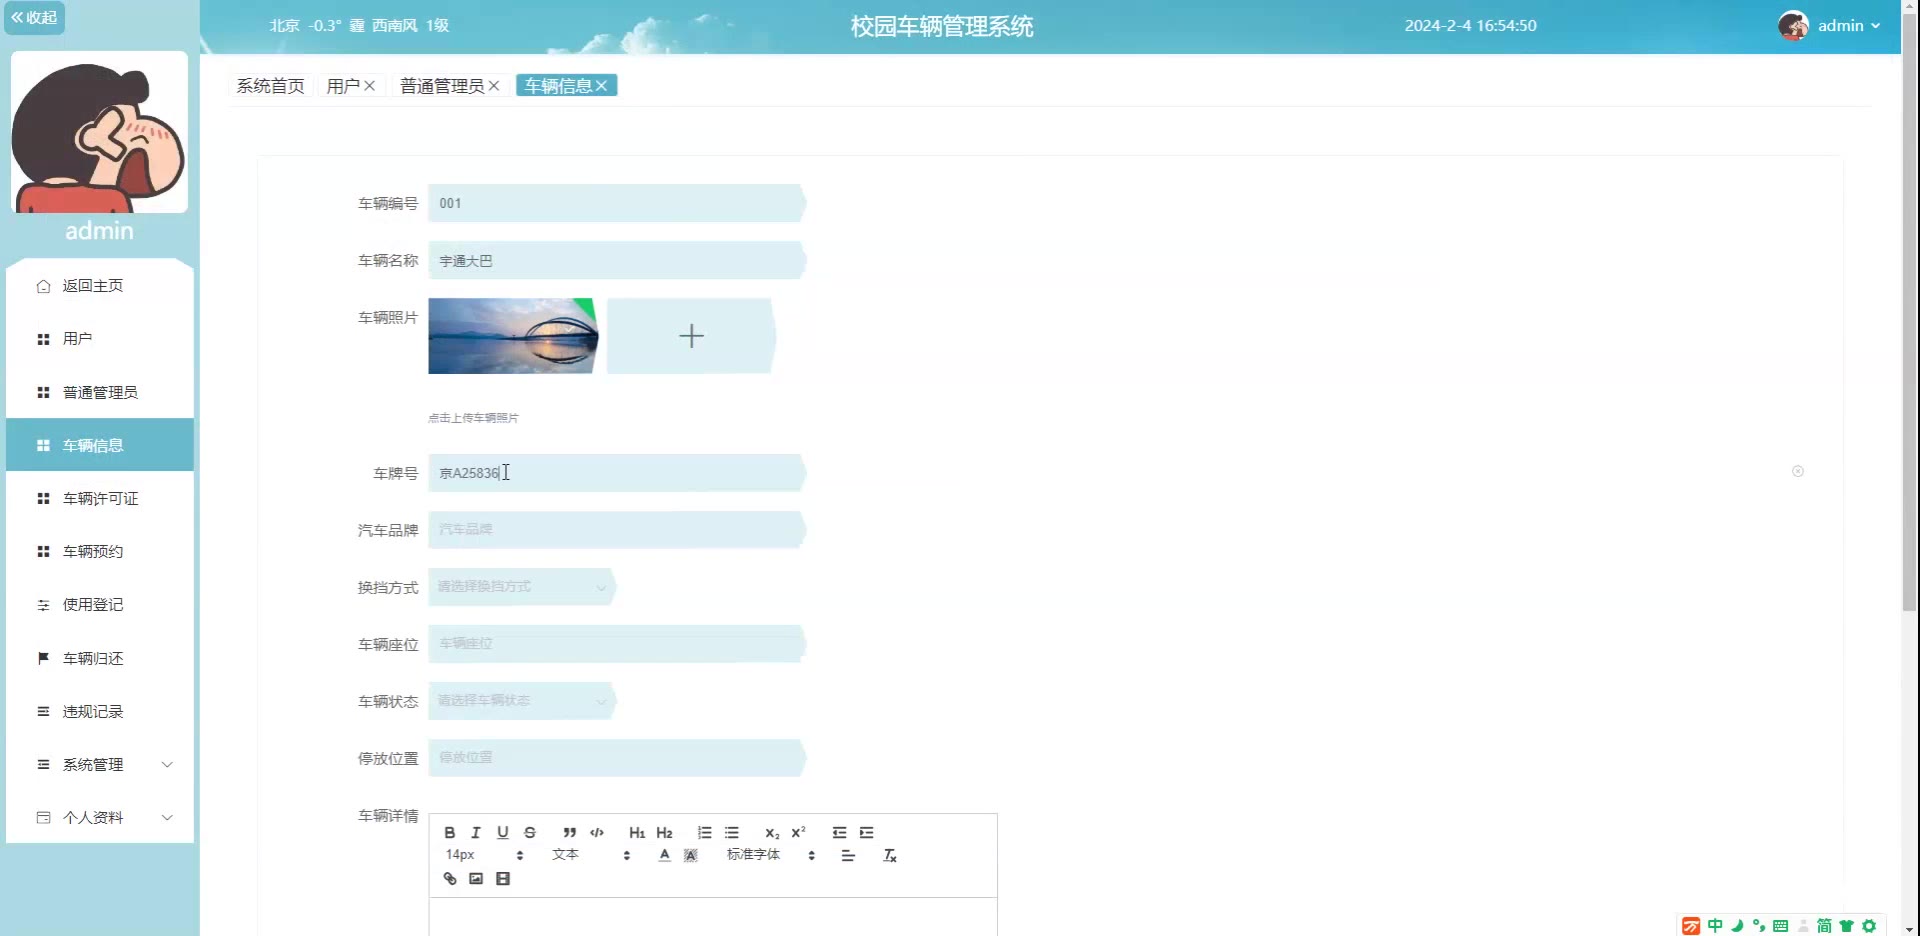Clear text formatting in the editor
The width and height of the screenshot is (1920, 936).
pyautogui.click(x=890, y=855)
